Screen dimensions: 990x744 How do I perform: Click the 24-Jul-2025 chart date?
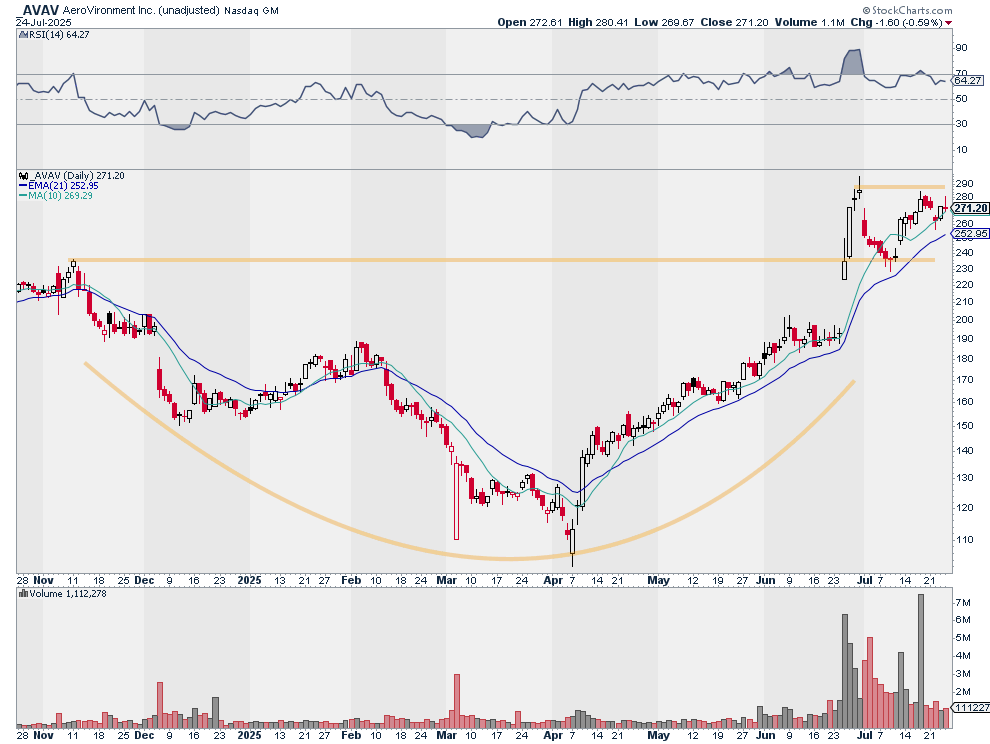click(x=44, y=22)
